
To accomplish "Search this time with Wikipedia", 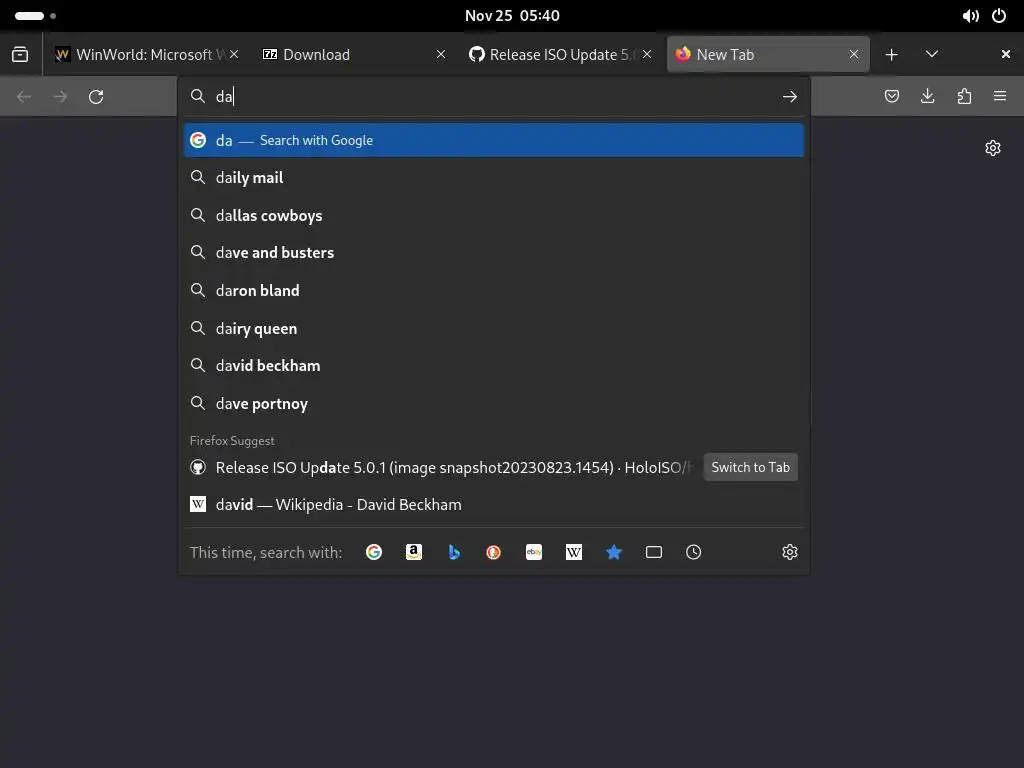I will pyautogui.click(x=573, y=552).
